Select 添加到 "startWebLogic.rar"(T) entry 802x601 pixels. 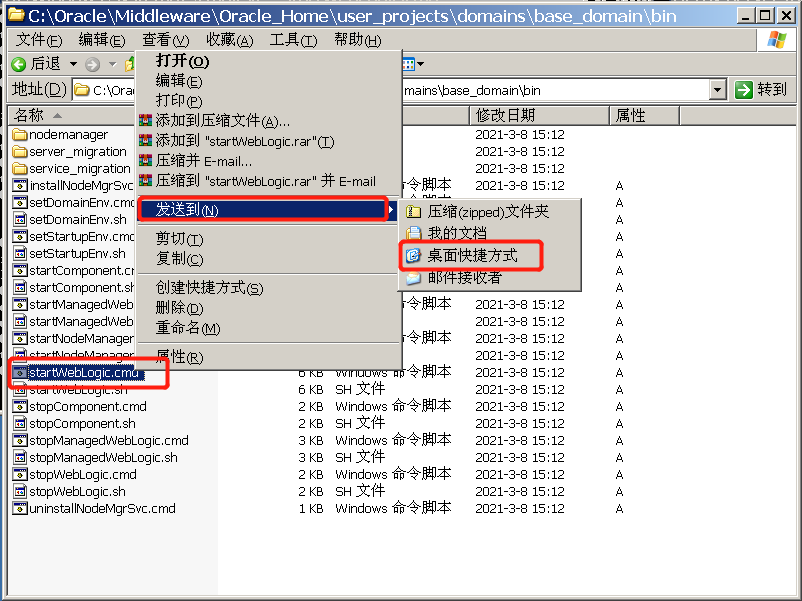click(x=269, y=141)
